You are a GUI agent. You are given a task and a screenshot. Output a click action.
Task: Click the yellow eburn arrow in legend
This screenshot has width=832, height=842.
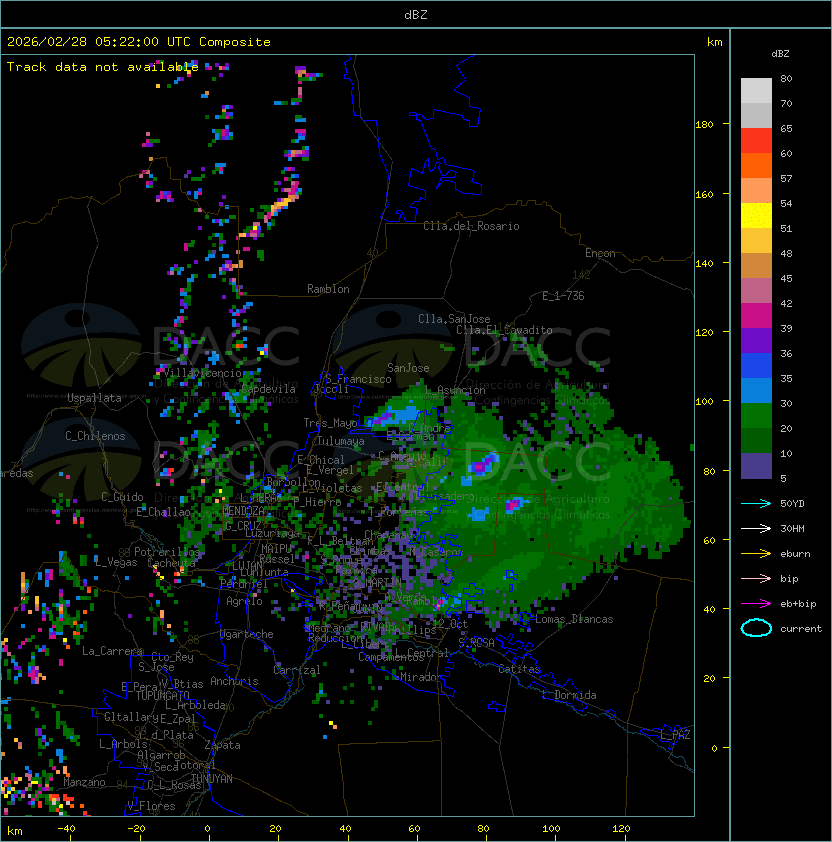[756, 554]
